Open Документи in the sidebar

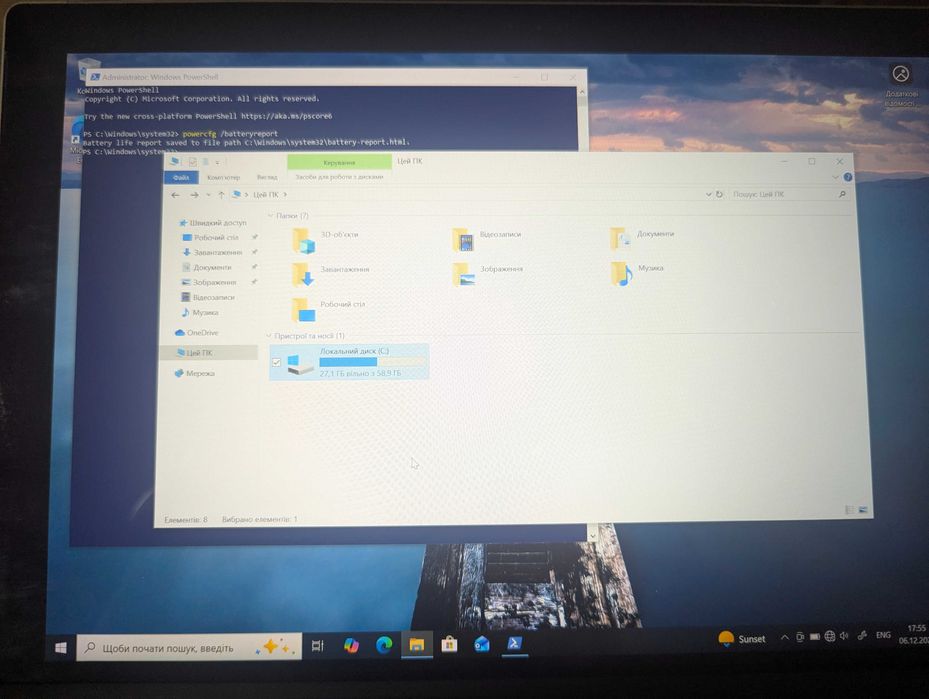point(207,267)
